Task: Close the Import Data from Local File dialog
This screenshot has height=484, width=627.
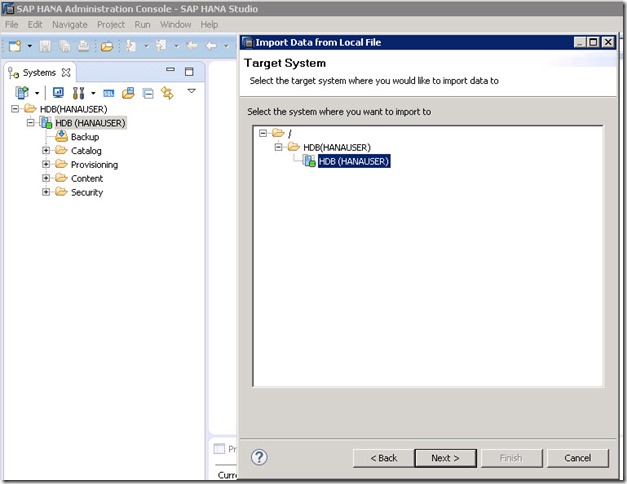Action: click(608, 42)
